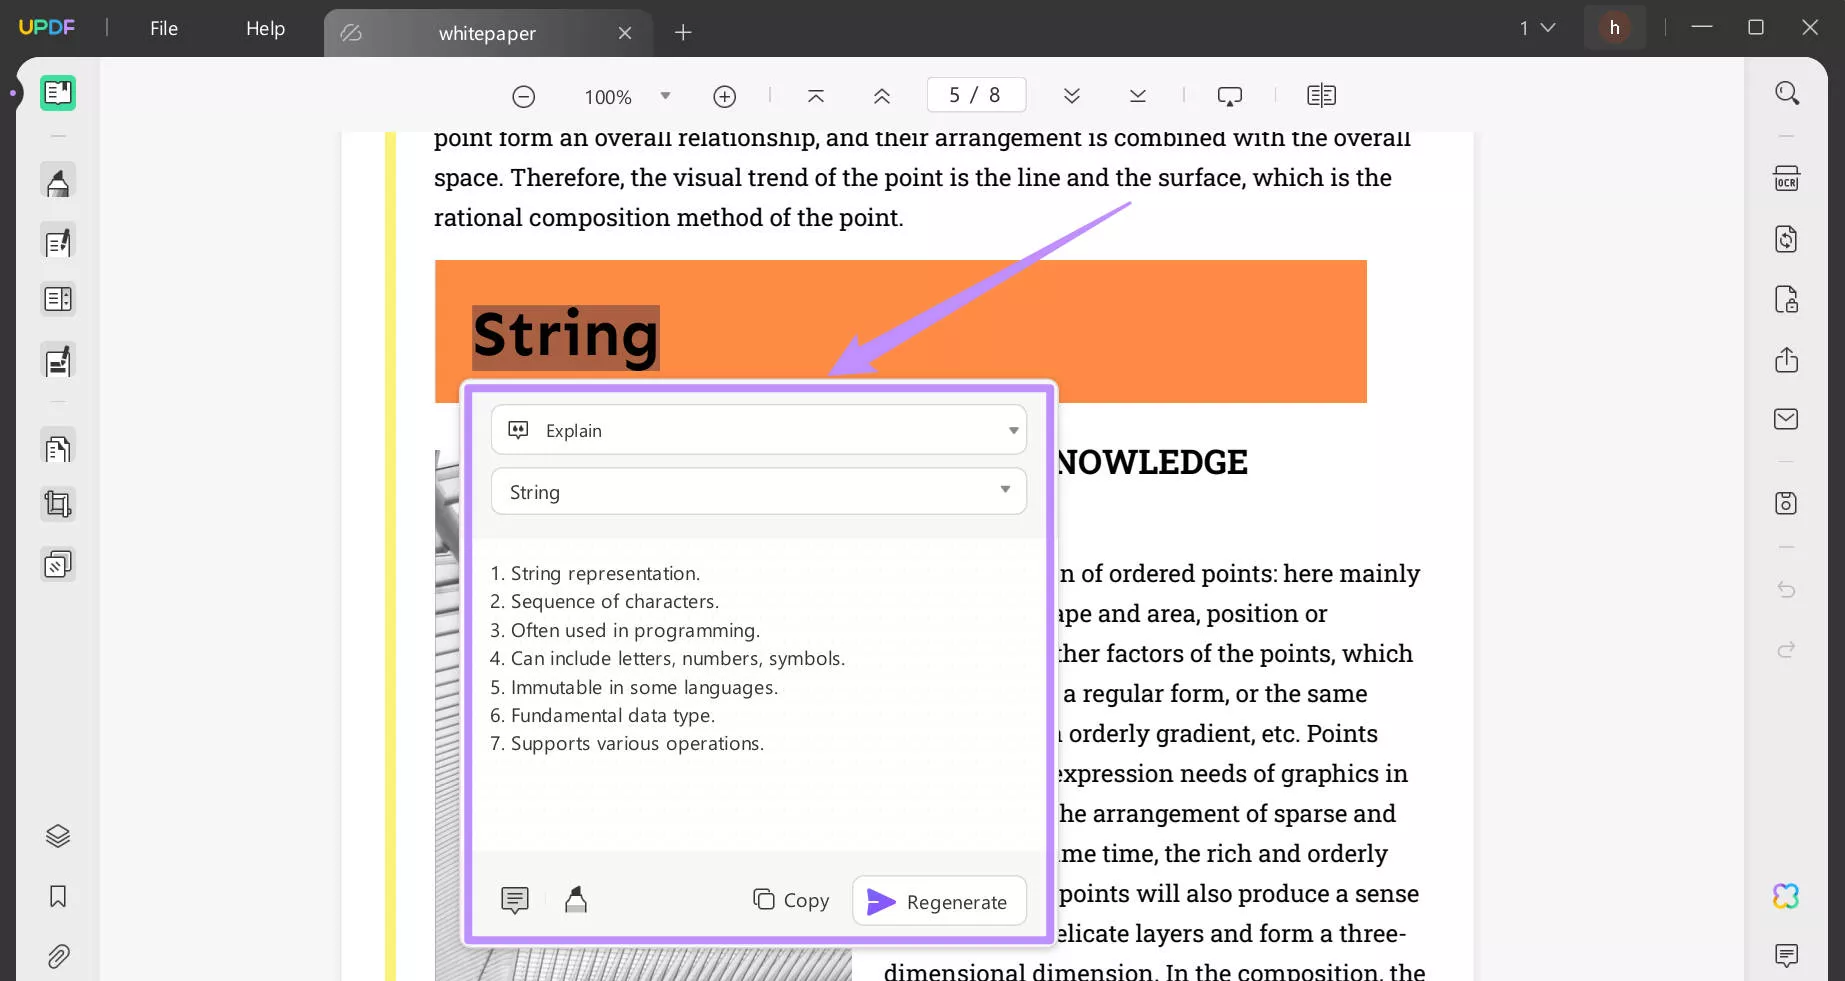1845x981 pixels.
Task: Select the Comment highlighter tool in sidebar
Action: (58, 182)
